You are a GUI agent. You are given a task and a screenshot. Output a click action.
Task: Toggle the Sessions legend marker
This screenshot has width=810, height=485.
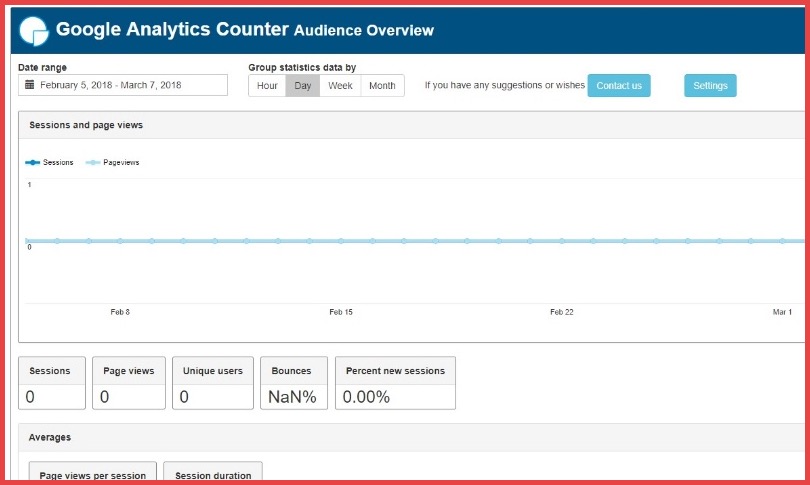(33, 162)
